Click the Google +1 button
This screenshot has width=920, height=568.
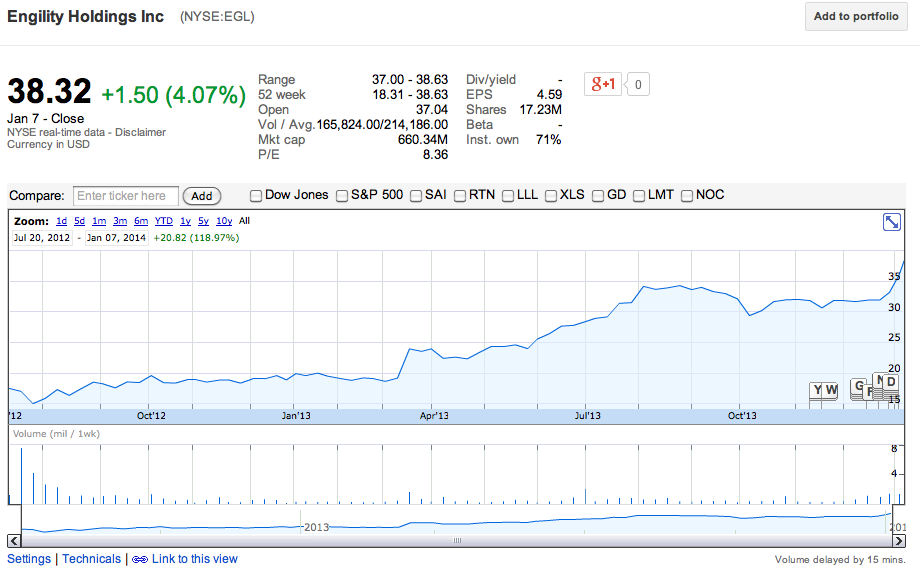603,84
